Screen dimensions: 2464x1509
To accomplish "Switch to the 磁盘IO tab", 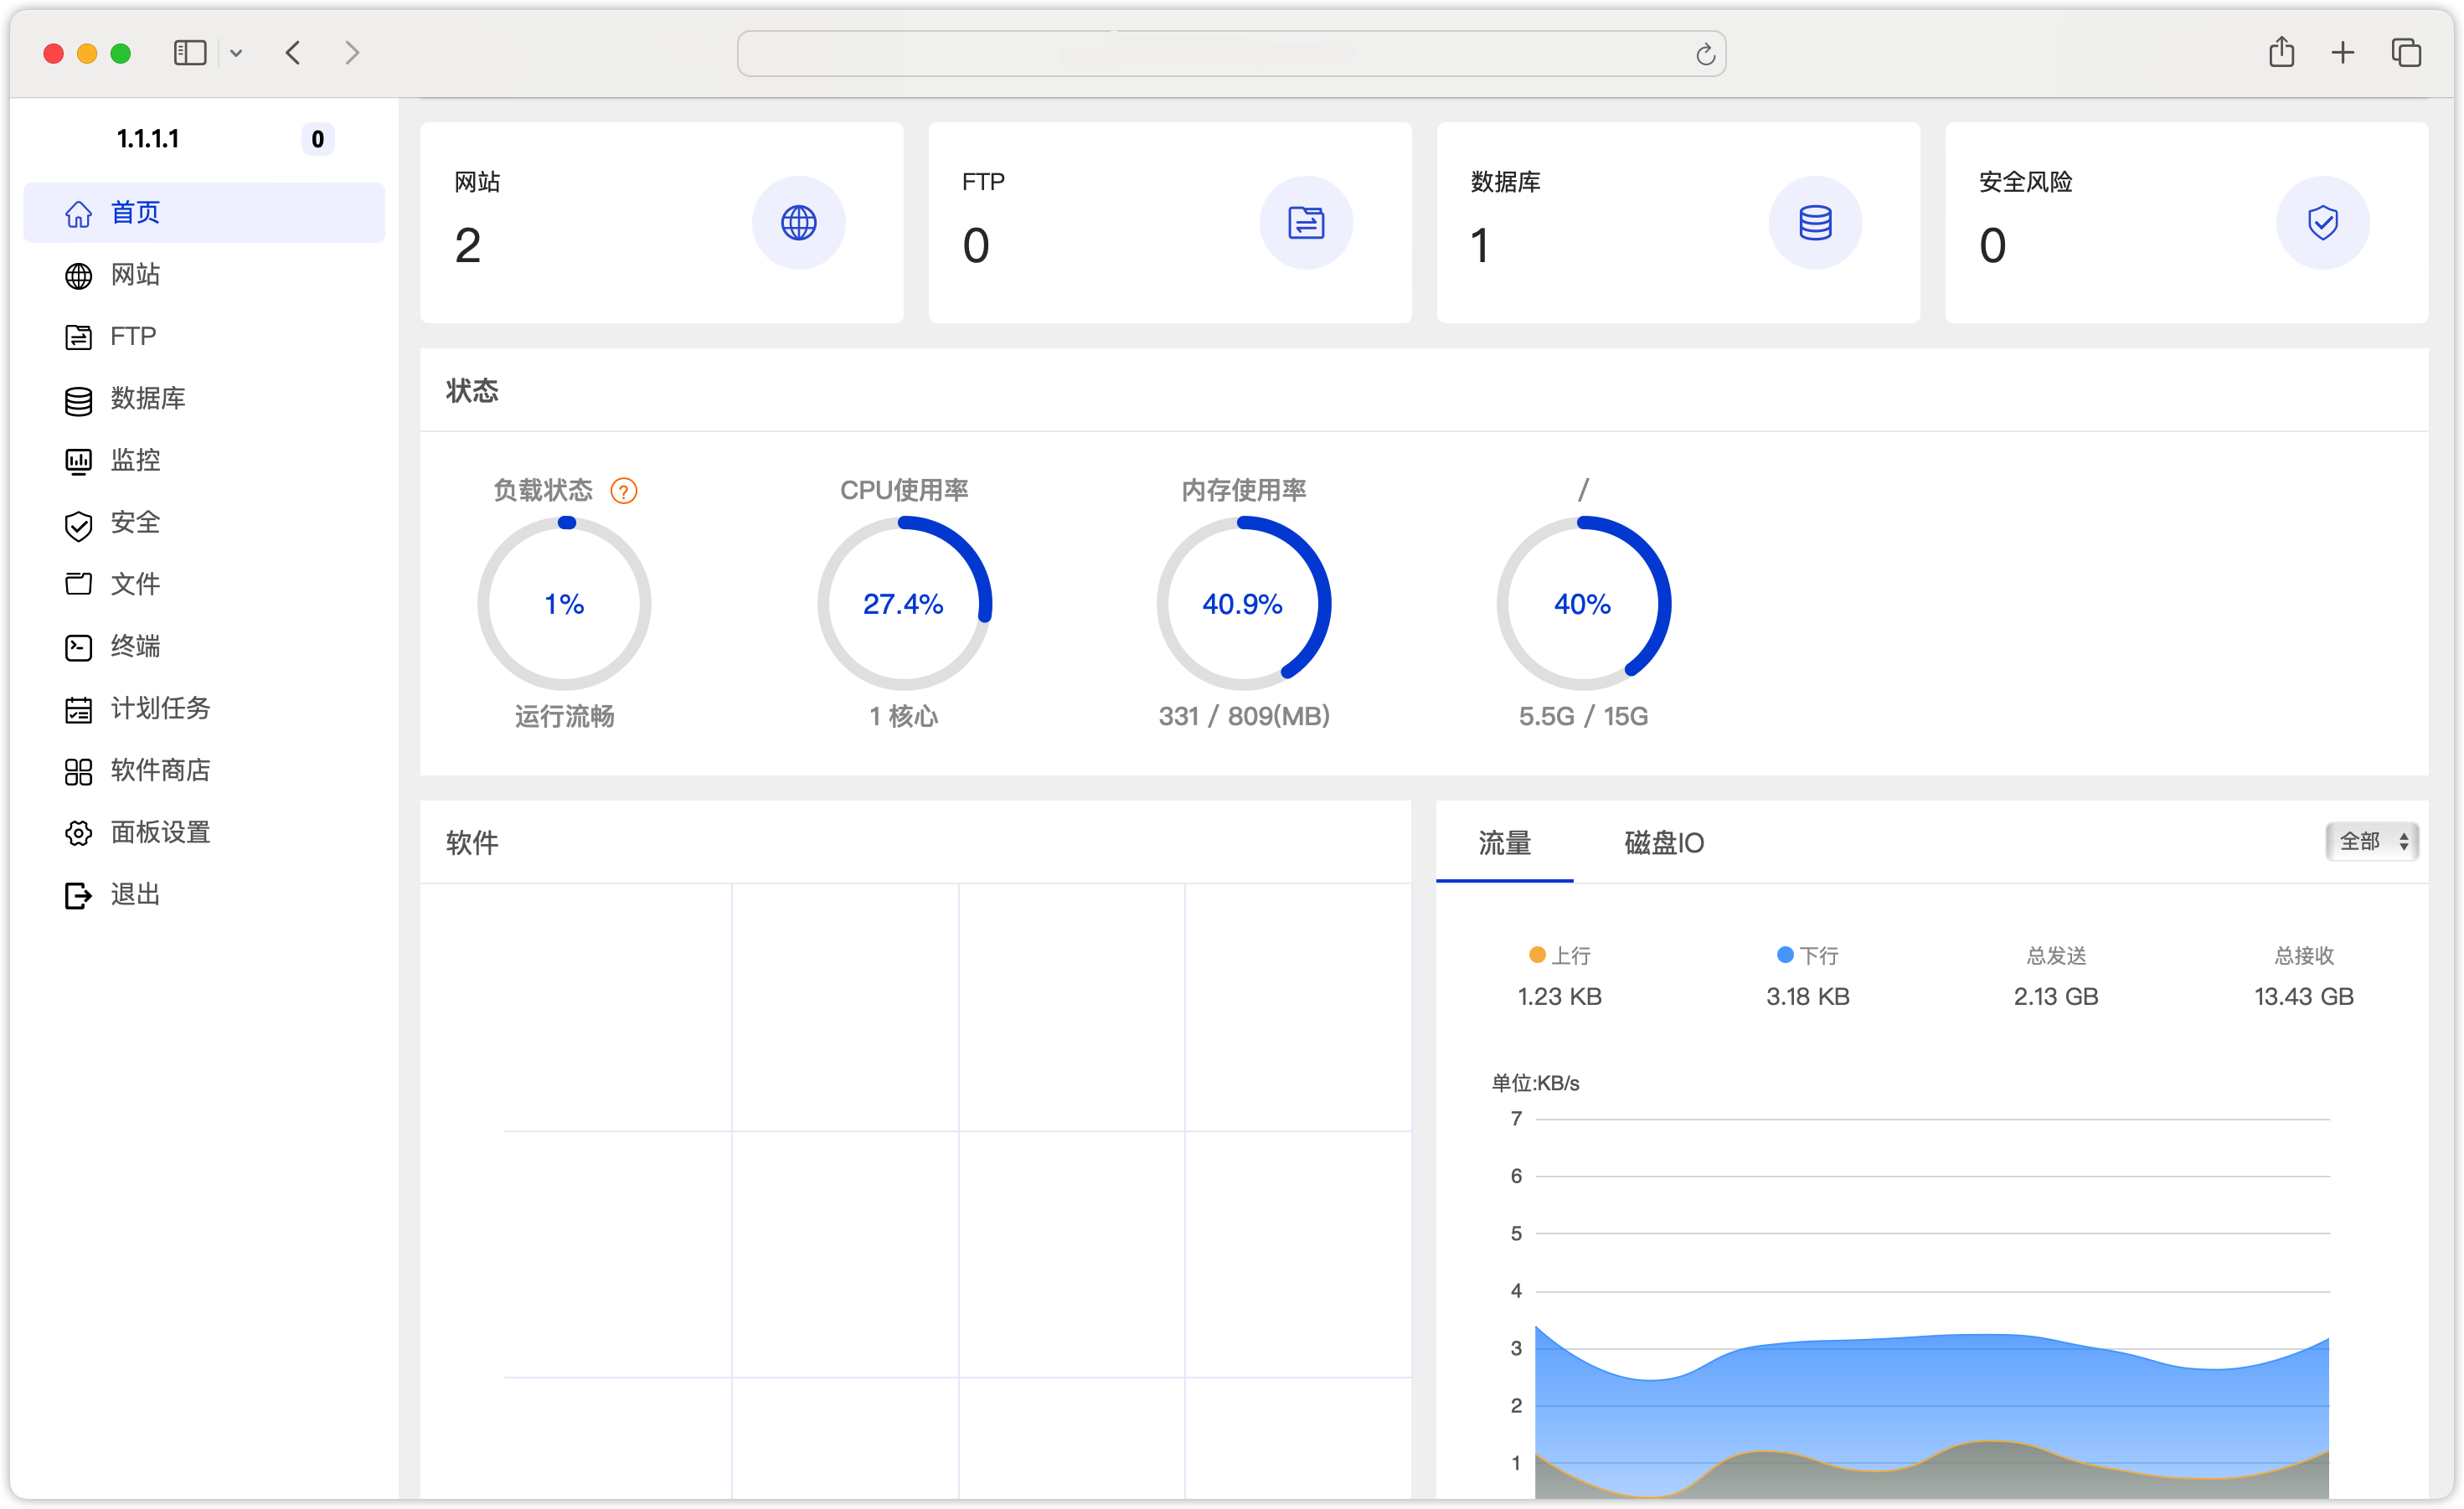I will [1663, 843].
